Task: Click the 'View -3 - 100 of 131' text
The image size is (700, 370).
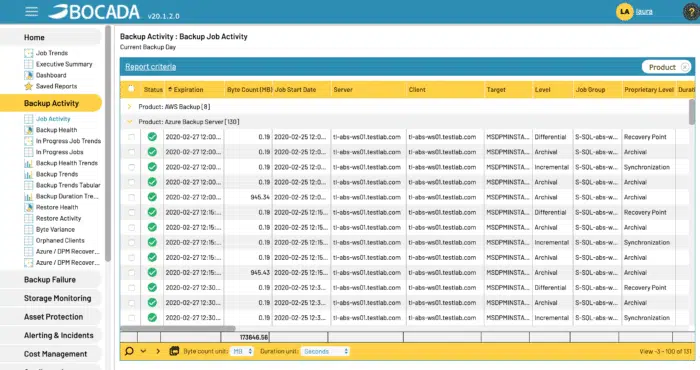Action: point(665,352)
